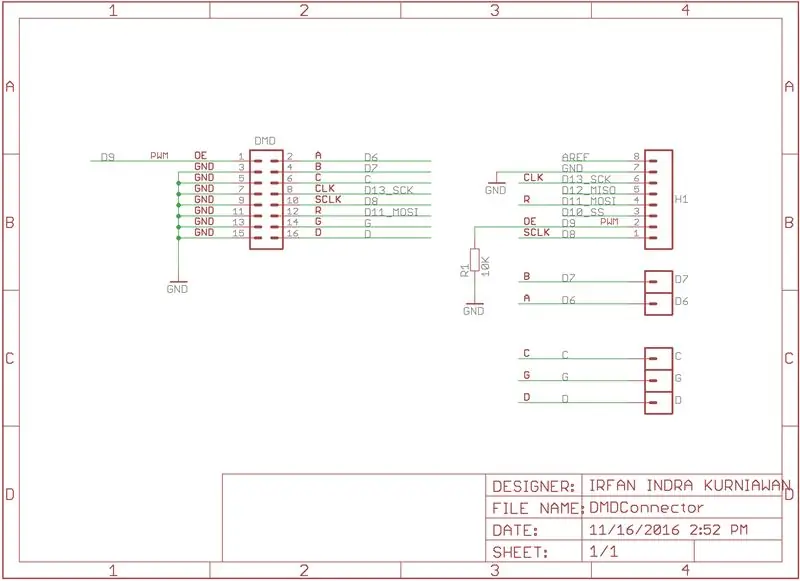Click the designer name IRFAN INDRA KURNIAWAN
The height and width of the screenshot is (581, 800).
coord(689,485)
